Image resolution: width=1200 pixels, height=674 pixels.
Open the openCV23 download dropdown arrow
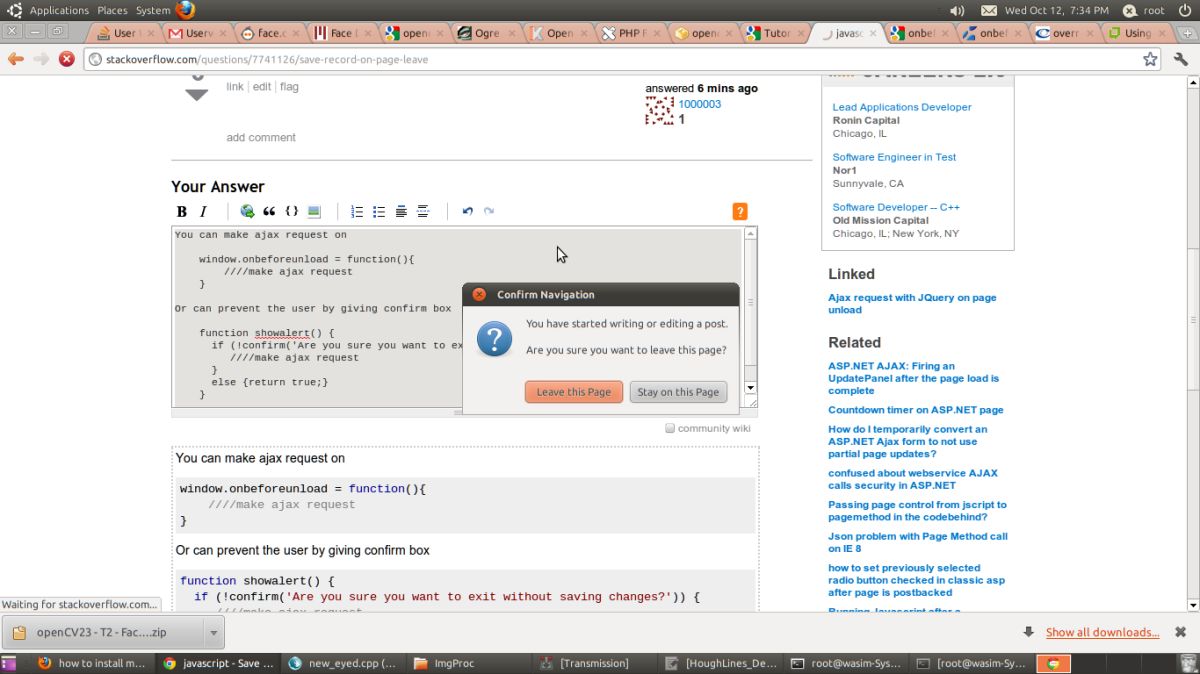pyautogui.click(x=213, y=632)
